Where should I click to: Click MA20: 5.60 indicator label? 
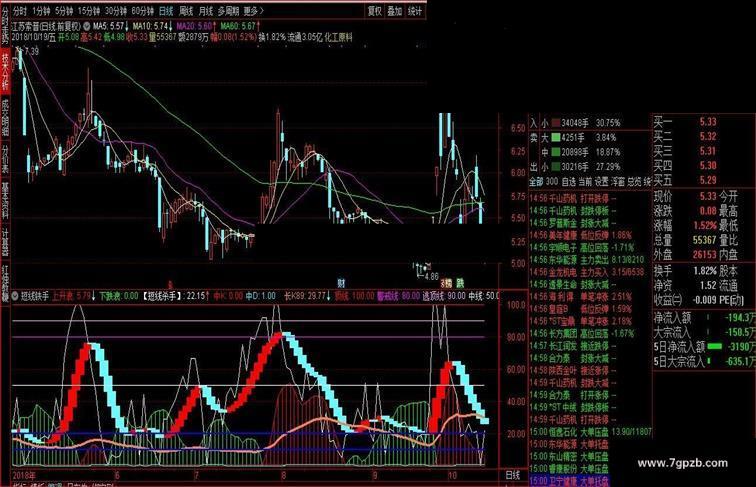(x=196, y=26)
